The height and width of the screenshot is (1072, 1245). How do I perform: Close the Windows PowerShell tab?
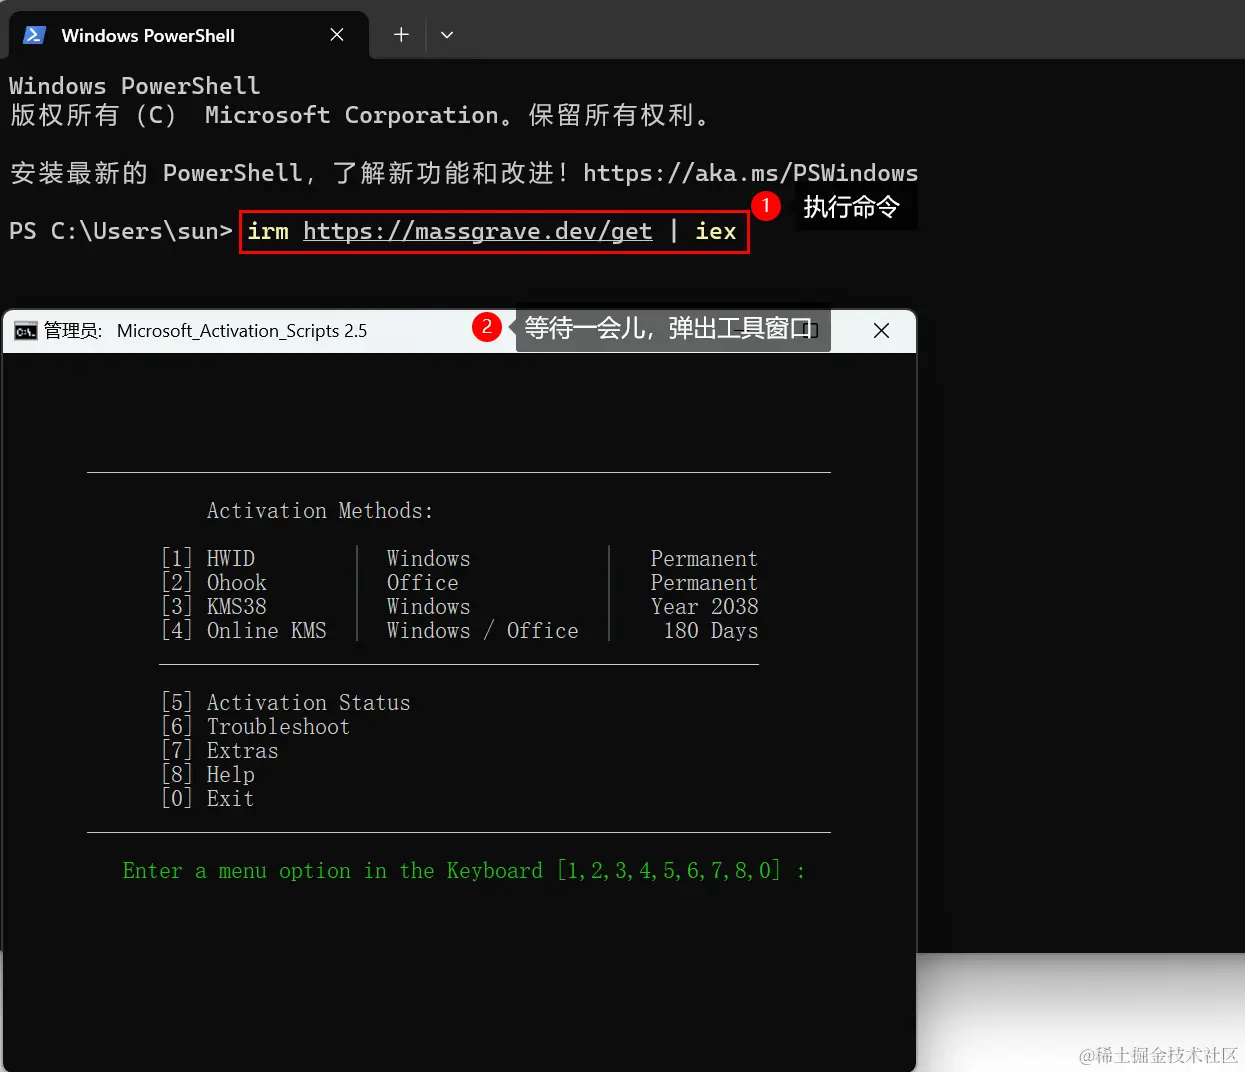click(337, 35)
